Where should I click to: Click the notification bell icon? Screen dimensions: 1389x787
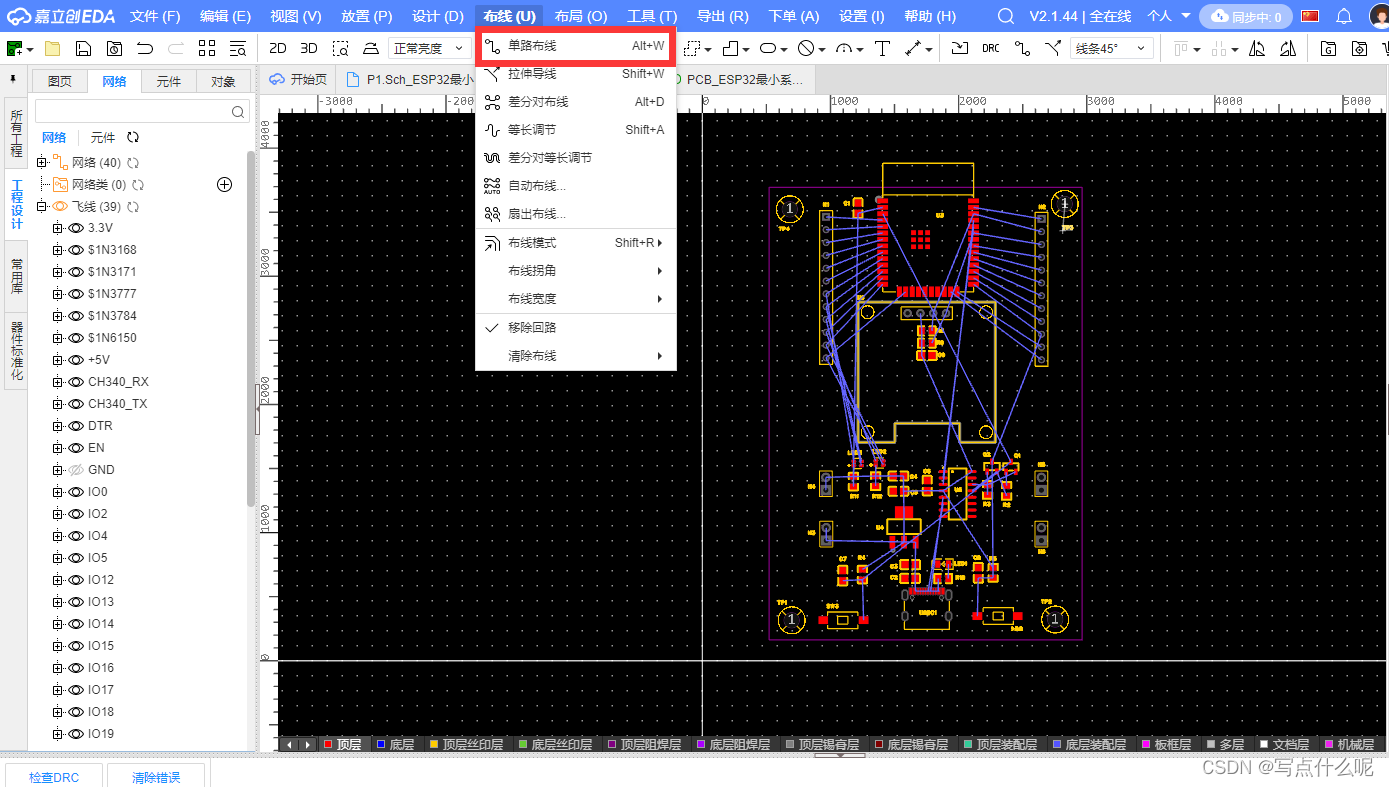click(1344, 16)
